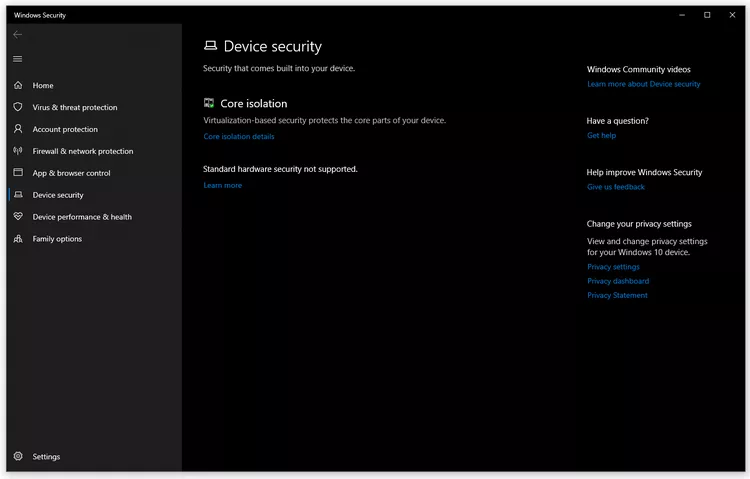This screenshot has height=479, width=750.
Task: Click the Virtualization-based security description text
Action: pos(324,121)
